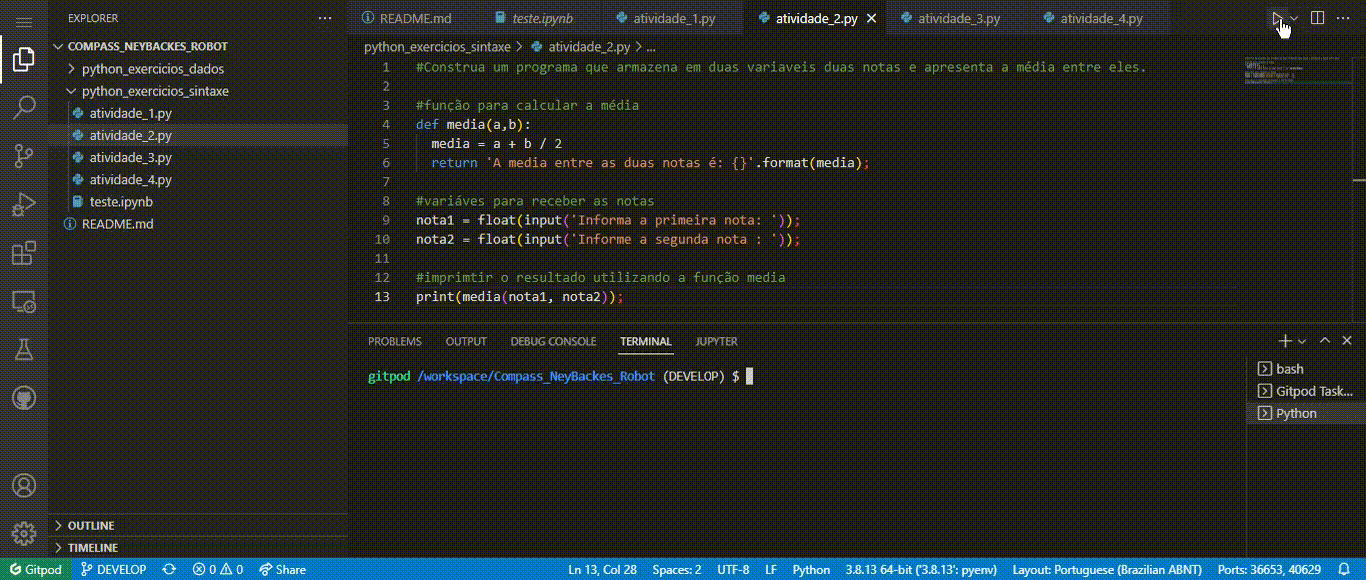Close the terminal panel
The image size is (1366, 580).
(1347, 341)
